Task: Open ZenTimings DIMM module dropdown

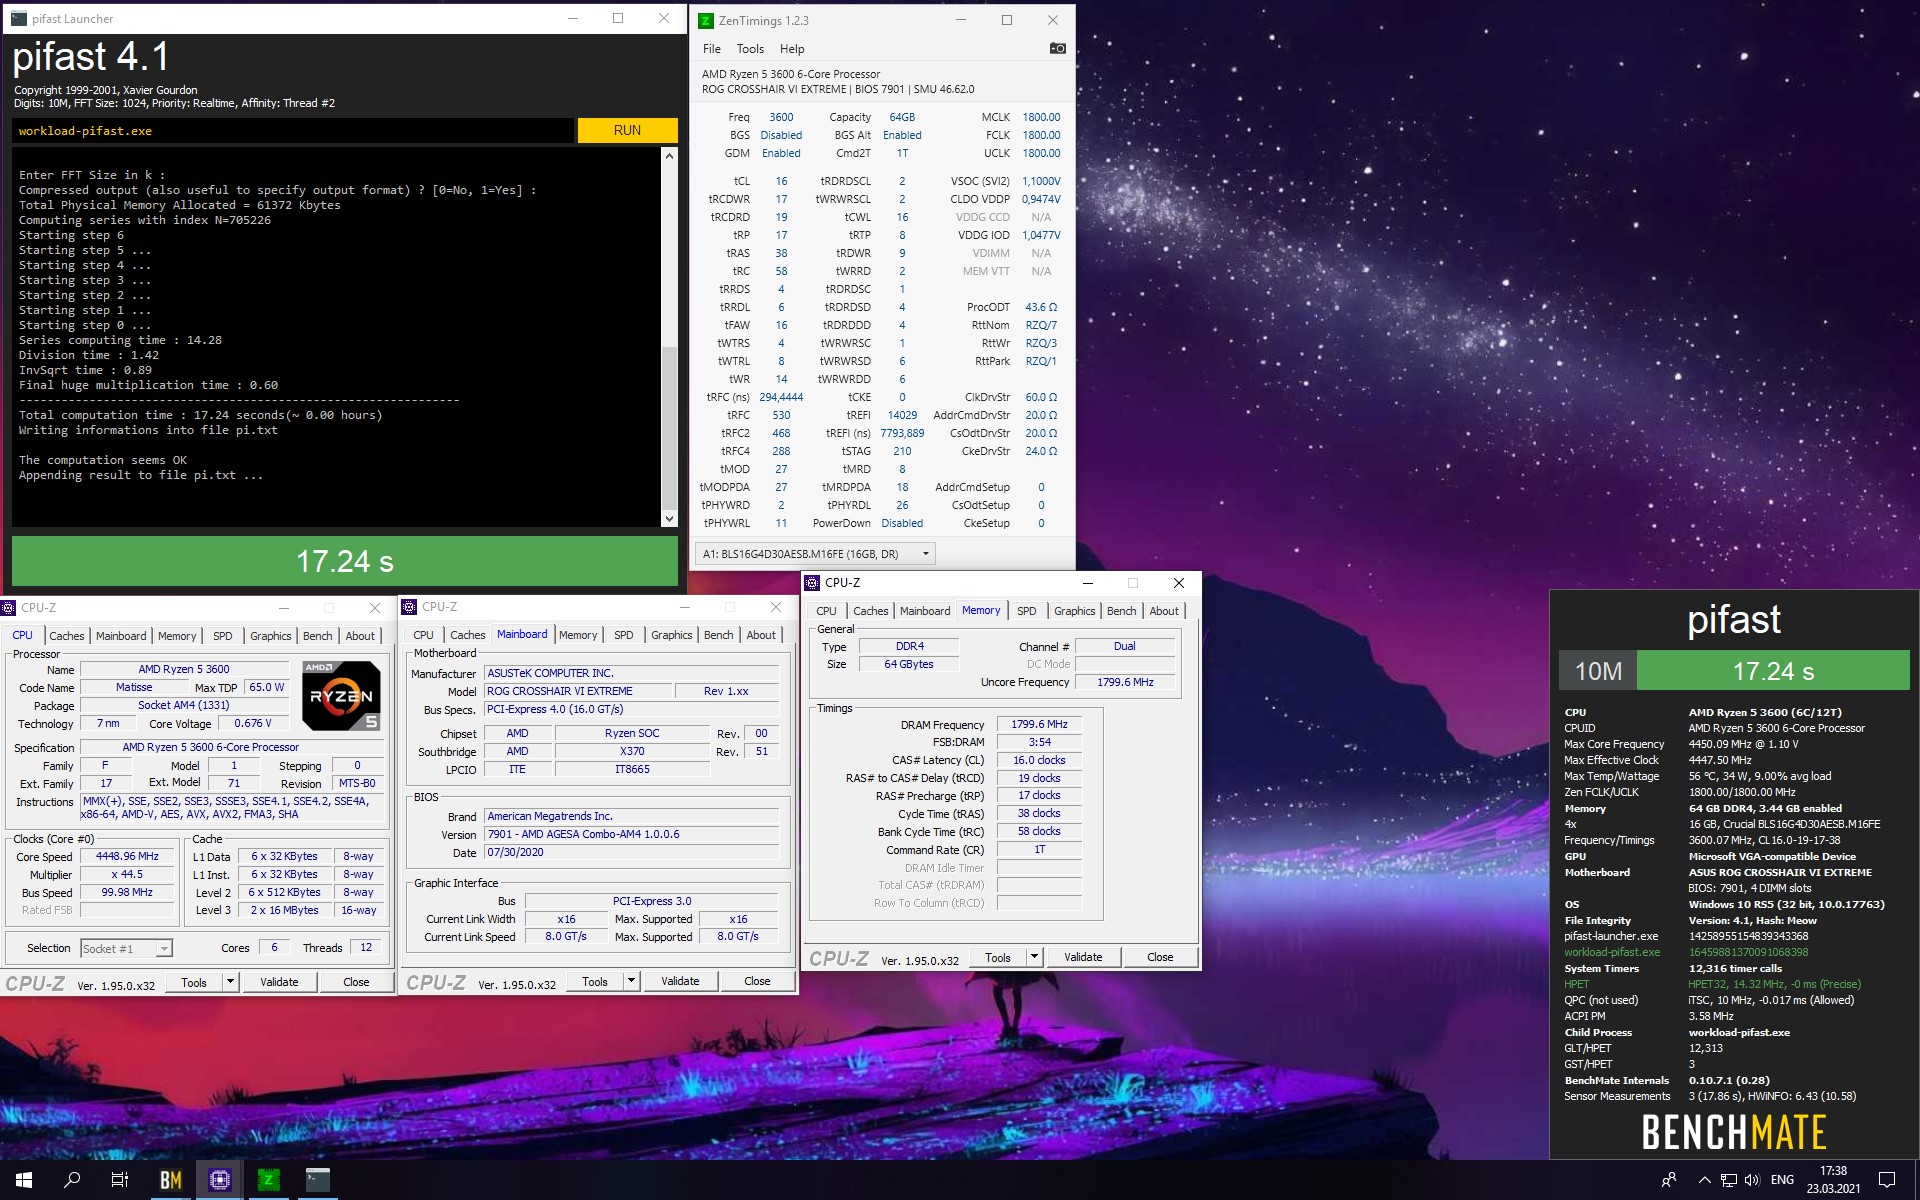Action: [815, 554]
